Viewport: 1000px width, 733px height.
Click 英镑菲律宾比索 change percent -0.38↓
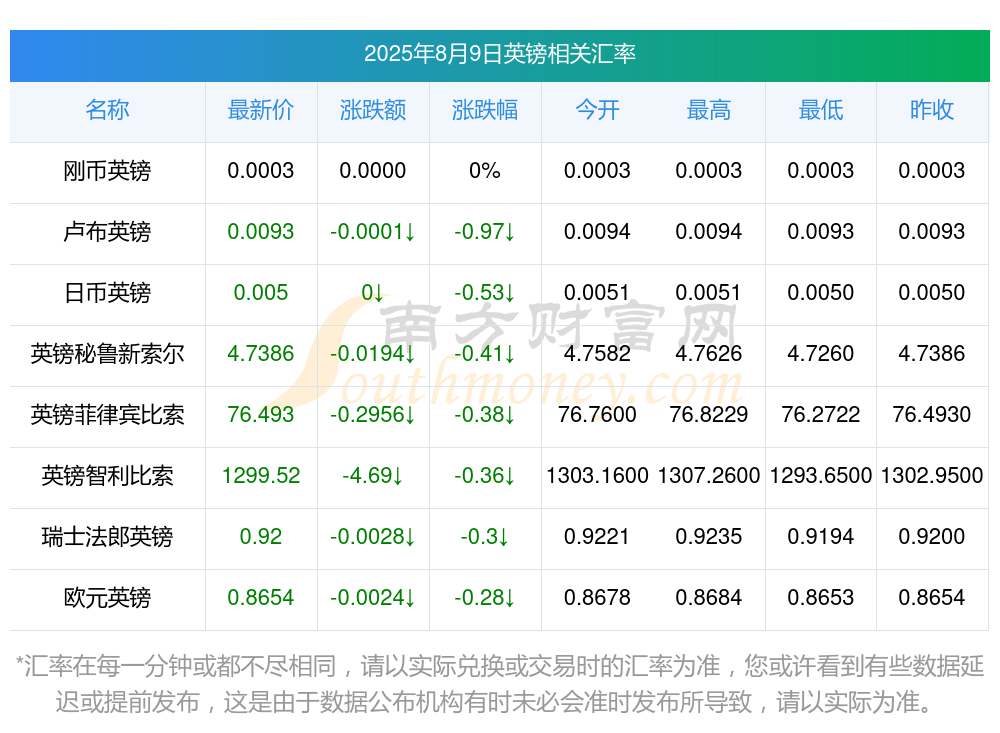coord(485,415)
